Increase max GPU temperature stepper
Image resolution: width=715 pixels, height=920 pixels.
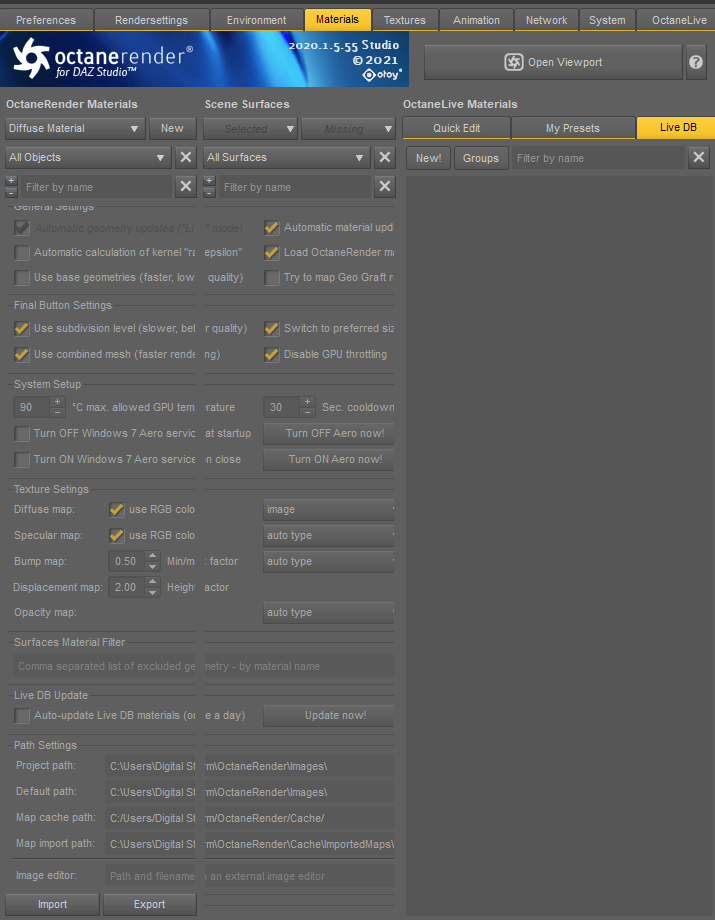pyautogui.click(x=57, y=402)
